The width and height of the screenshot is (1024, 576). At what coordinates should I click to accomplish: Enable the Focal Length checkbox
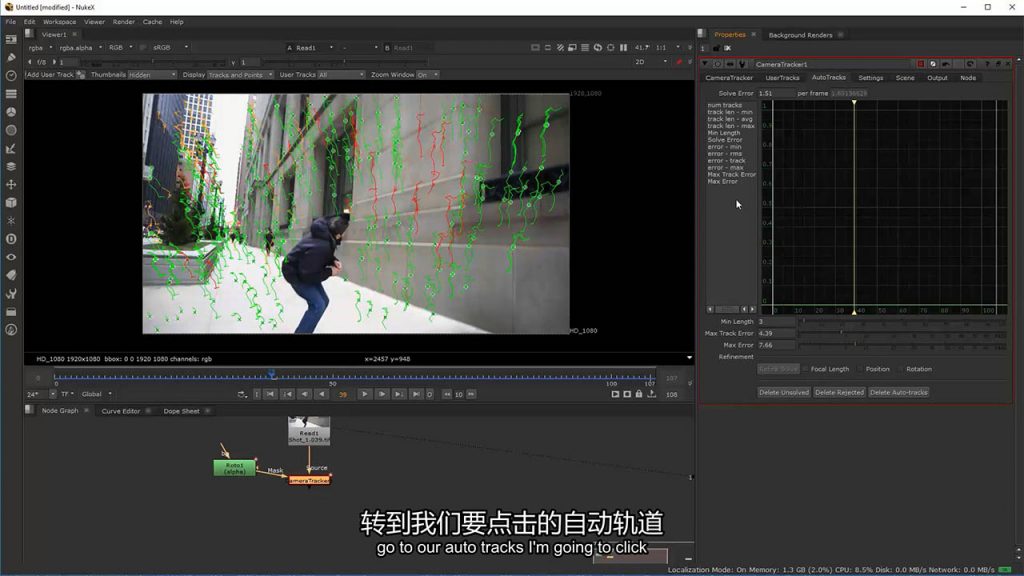806,369
